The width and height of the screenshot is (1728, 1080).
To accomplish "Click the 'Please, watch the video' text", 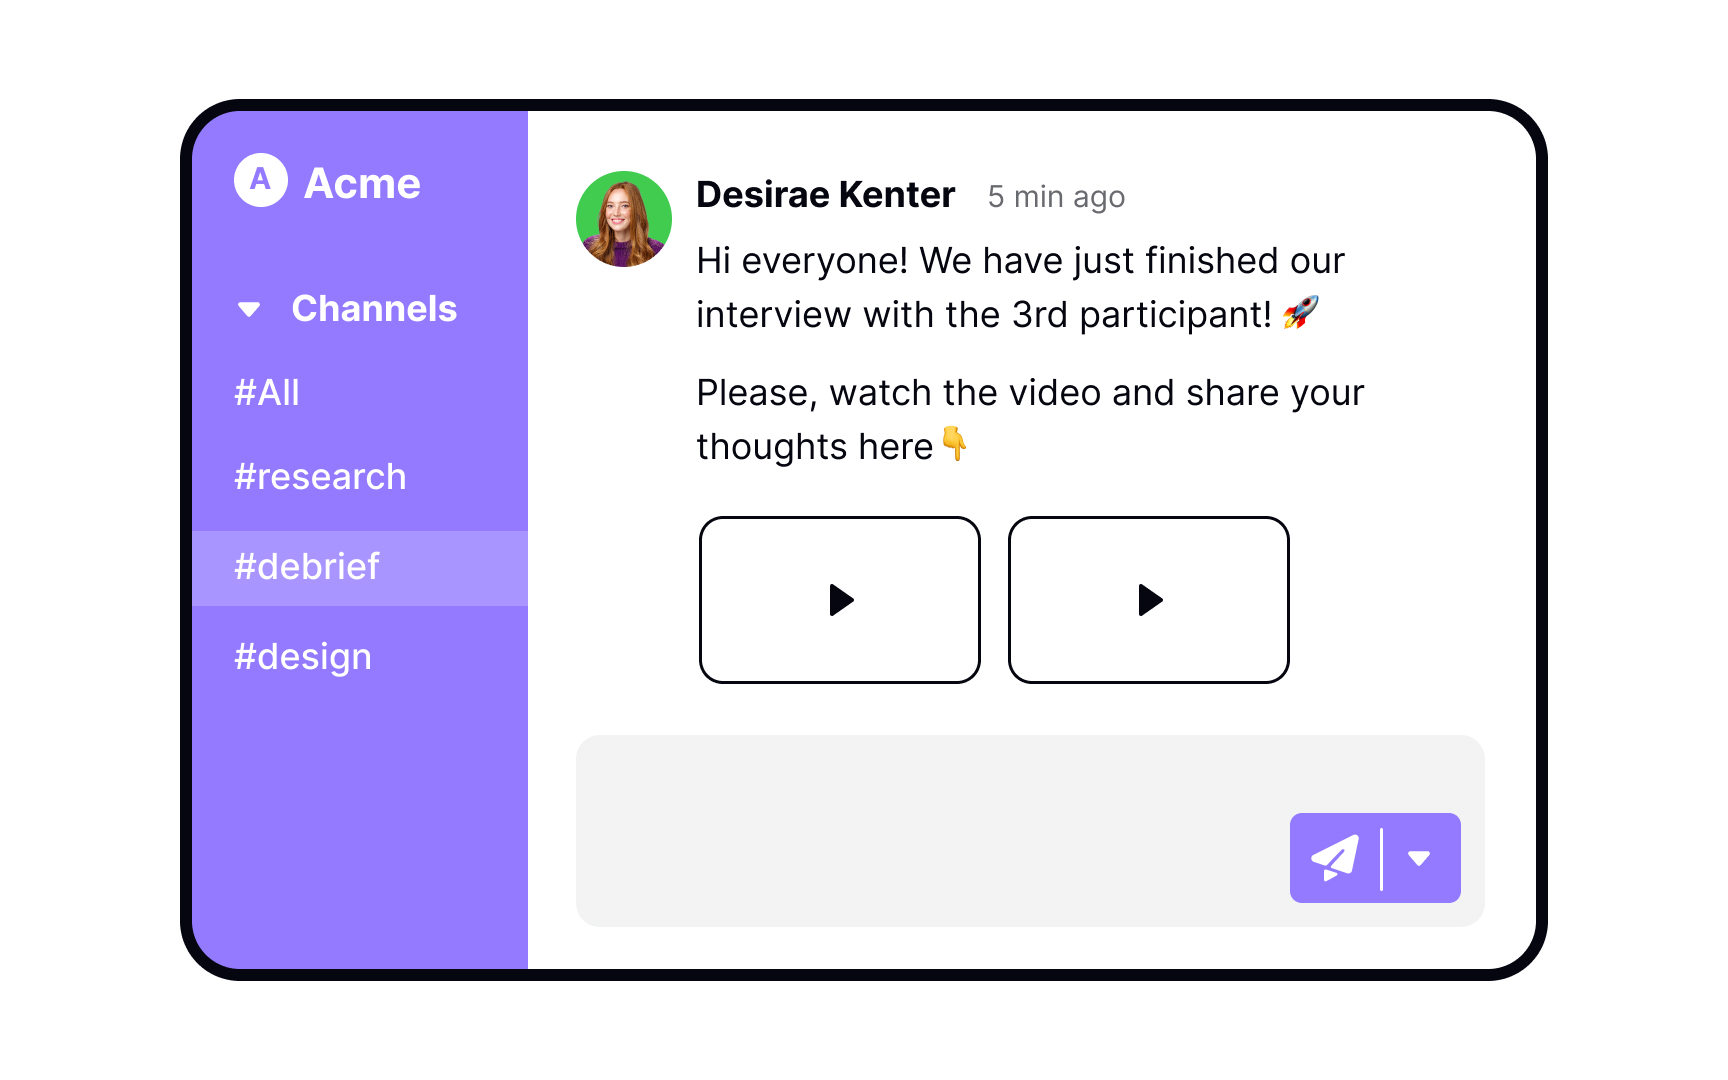I will click(x=1030, y=393).
